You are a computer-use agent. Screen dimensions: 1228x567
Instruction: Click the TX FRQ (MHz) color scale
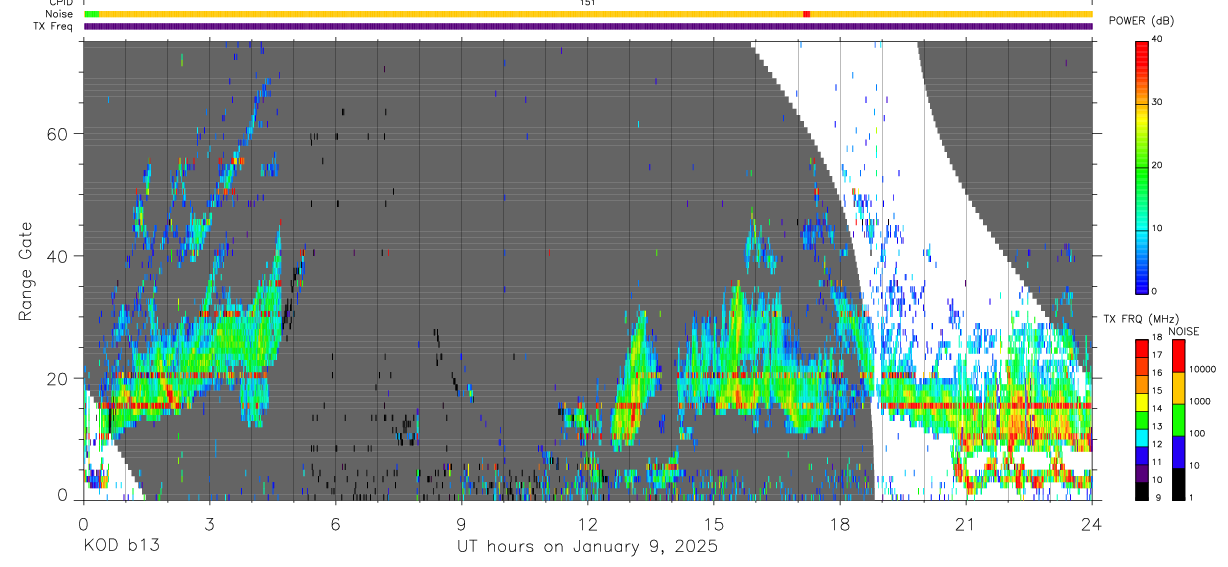pyautogui.click(x=1142, y=419)
